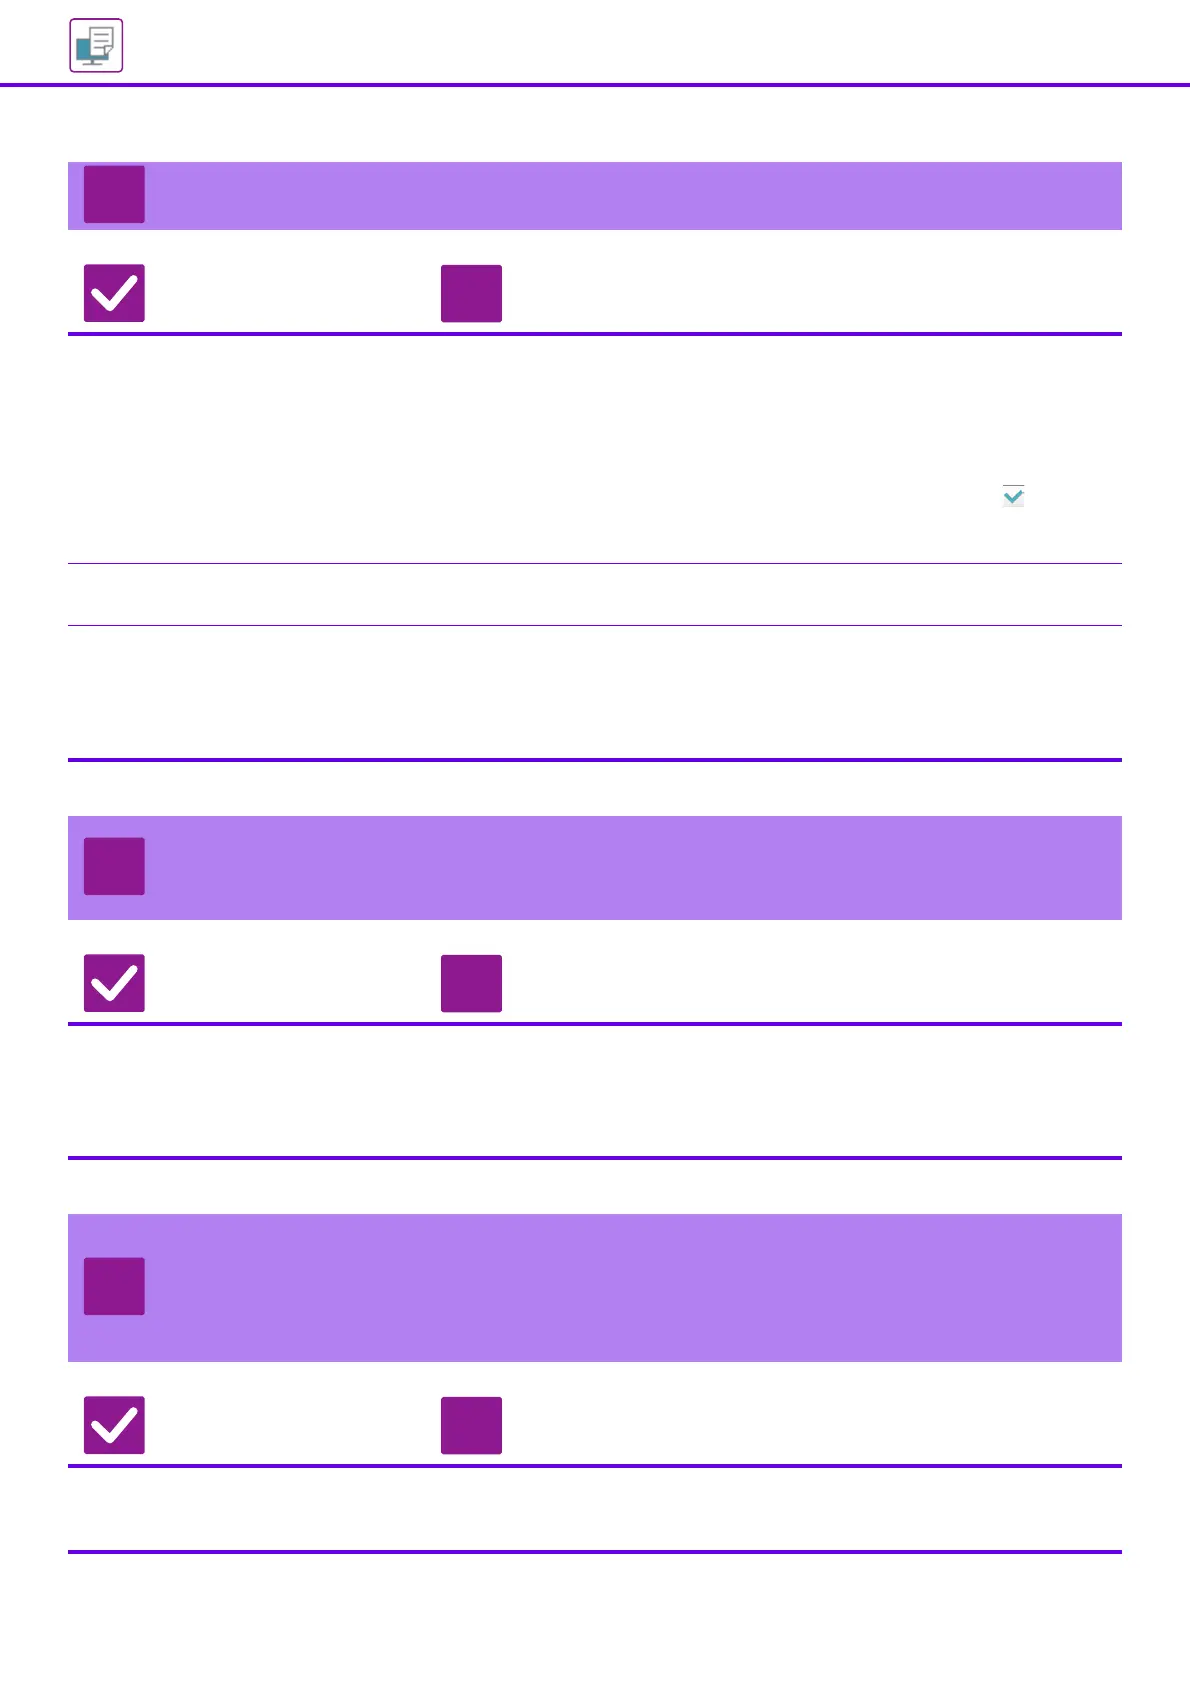Screen dimensions: 1190x1684
Task: Expand the tall third light-purple section banner
Action: [630, 1288]
